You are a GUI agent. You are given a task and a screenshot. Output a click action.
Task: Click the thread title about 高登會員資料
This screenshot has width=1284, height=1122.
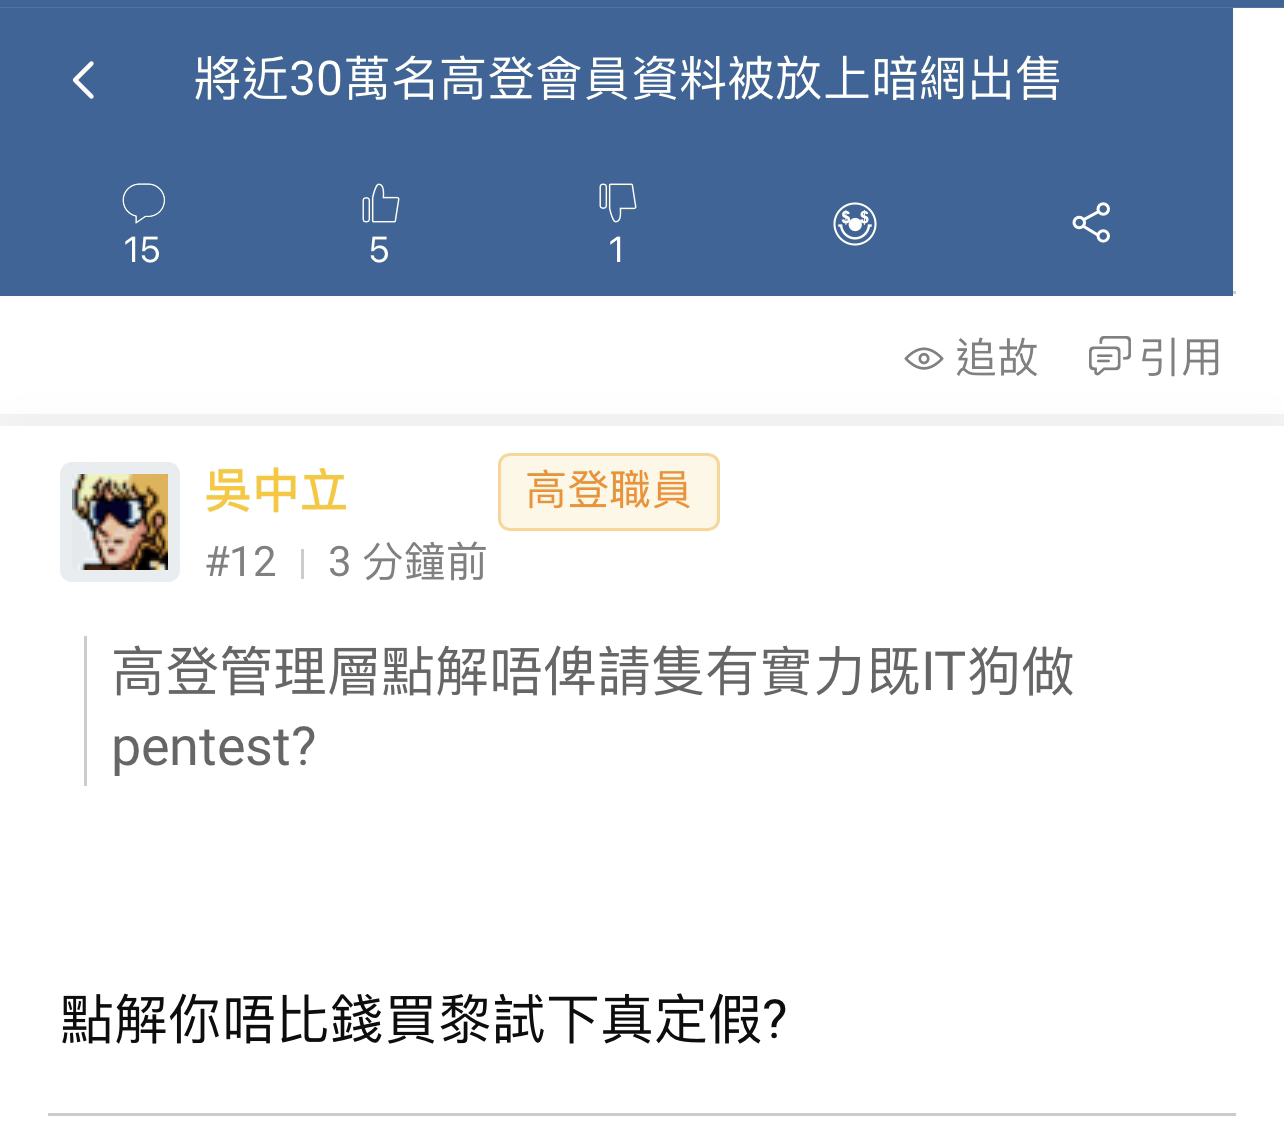[627, 79]
